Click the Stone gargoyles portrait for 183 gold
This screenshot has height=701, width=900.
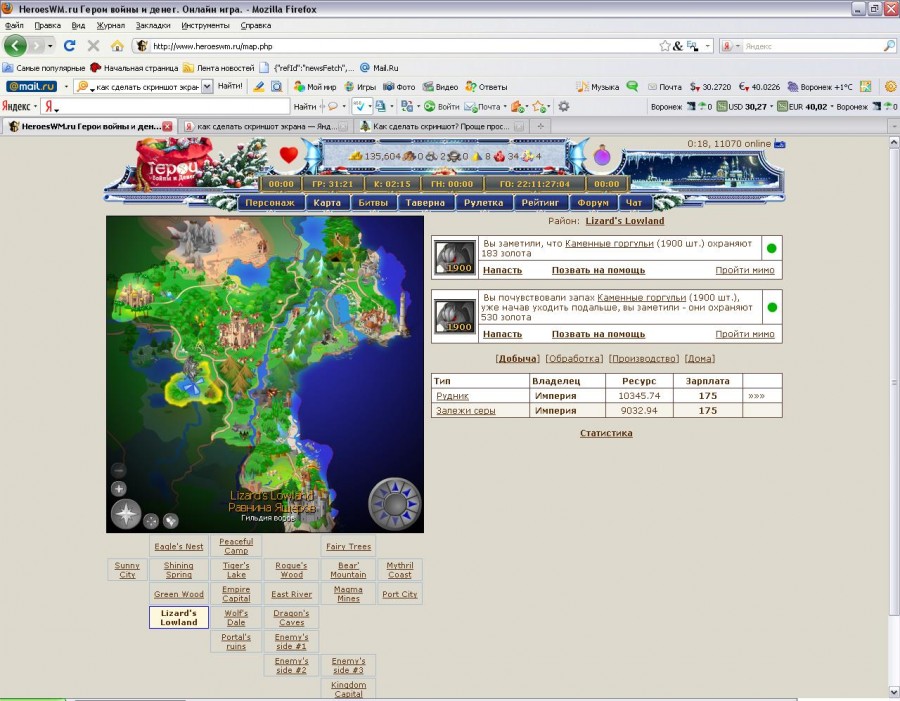coord(455,258)
